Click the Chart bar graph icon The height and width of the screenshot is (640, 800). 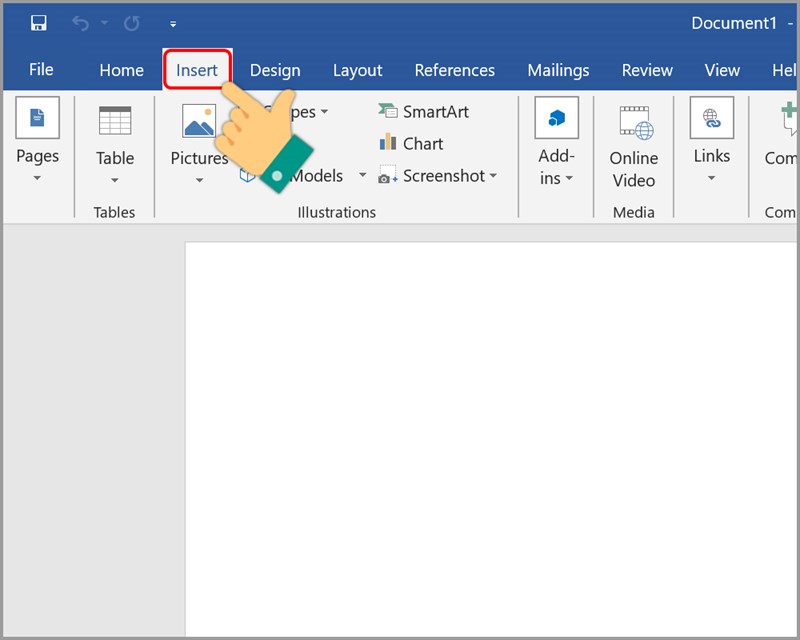tap(388, 141)
